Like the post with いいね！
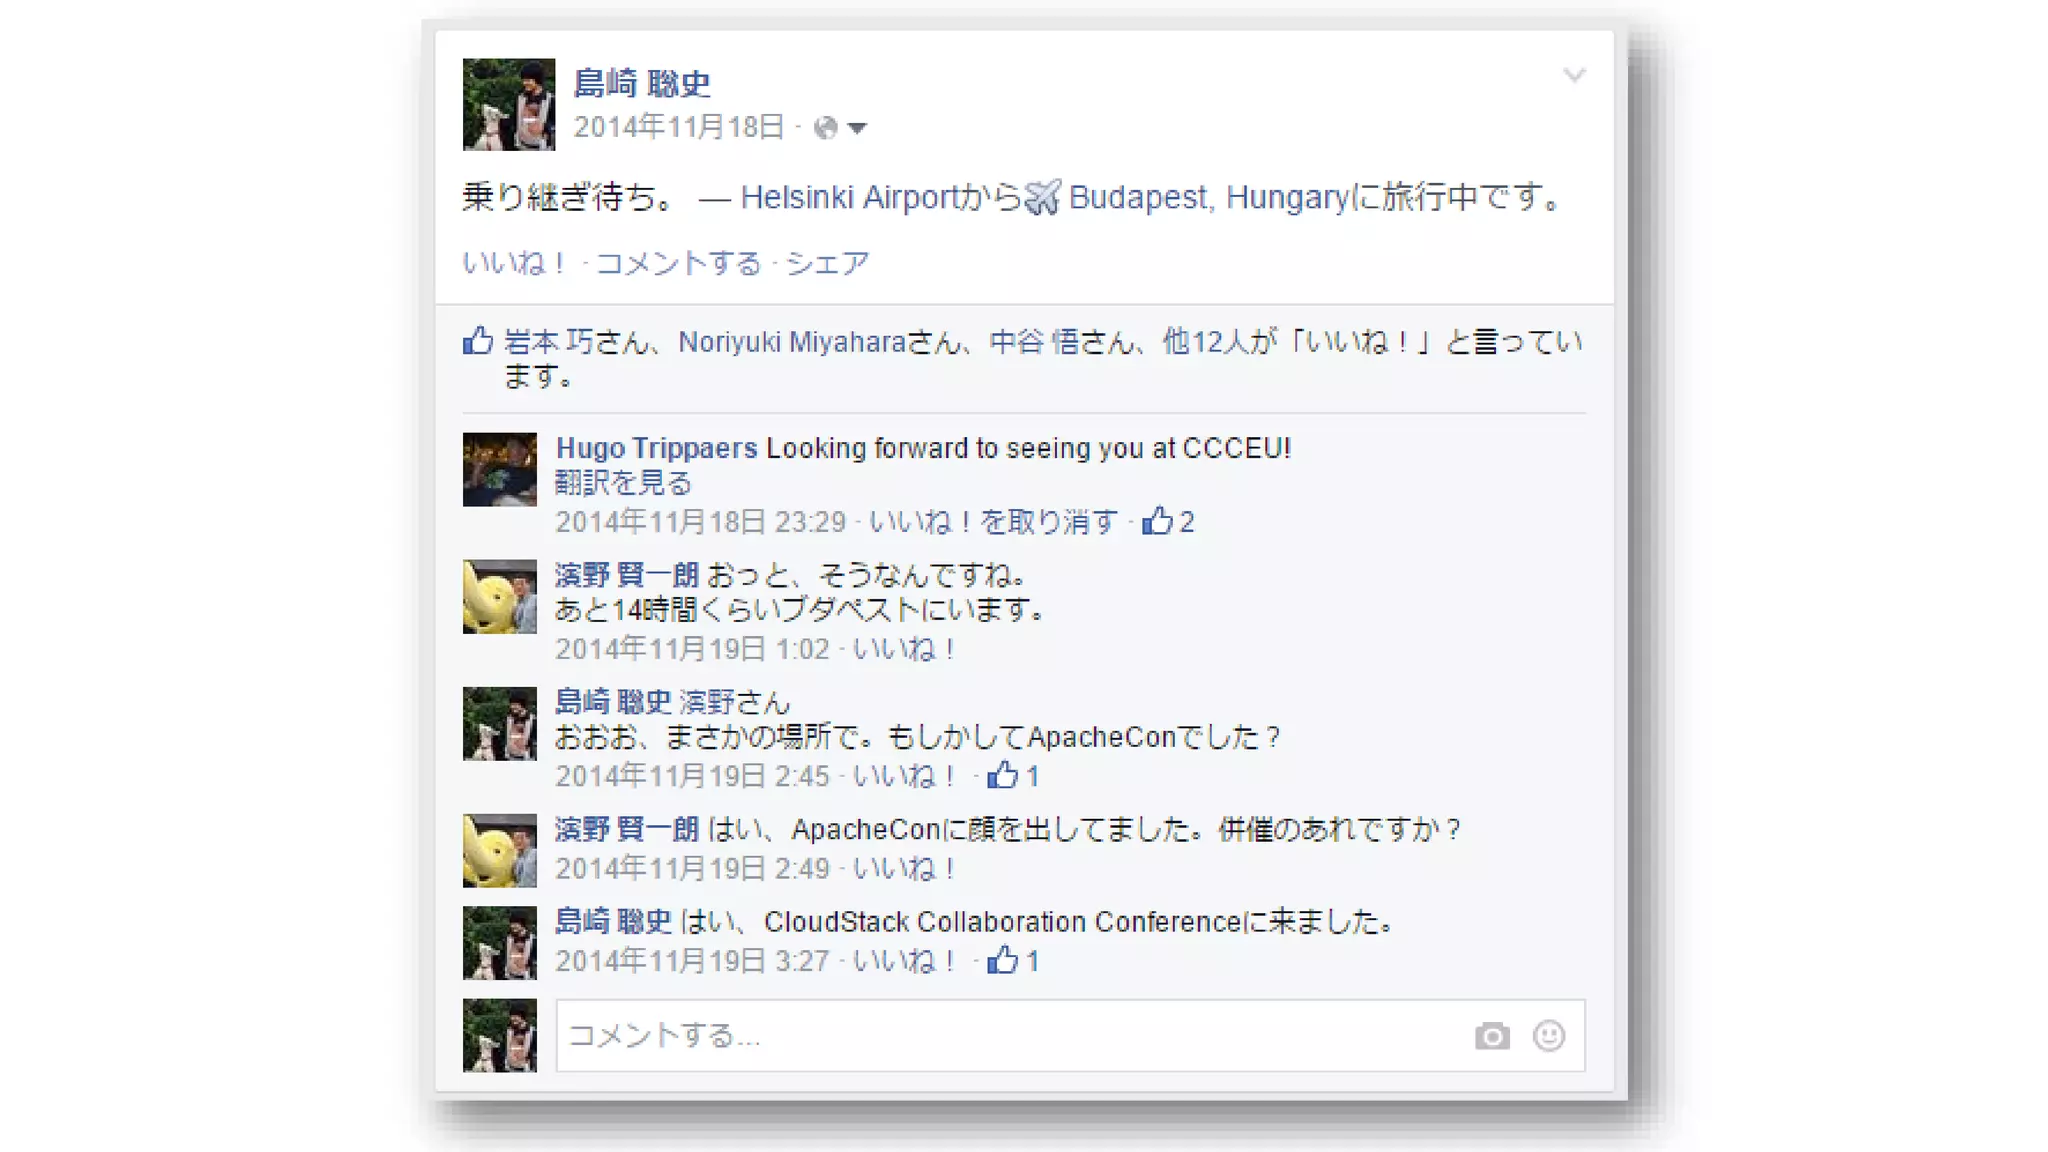This screenshot has height=1152, width=2048. click(x=515, y=263)
